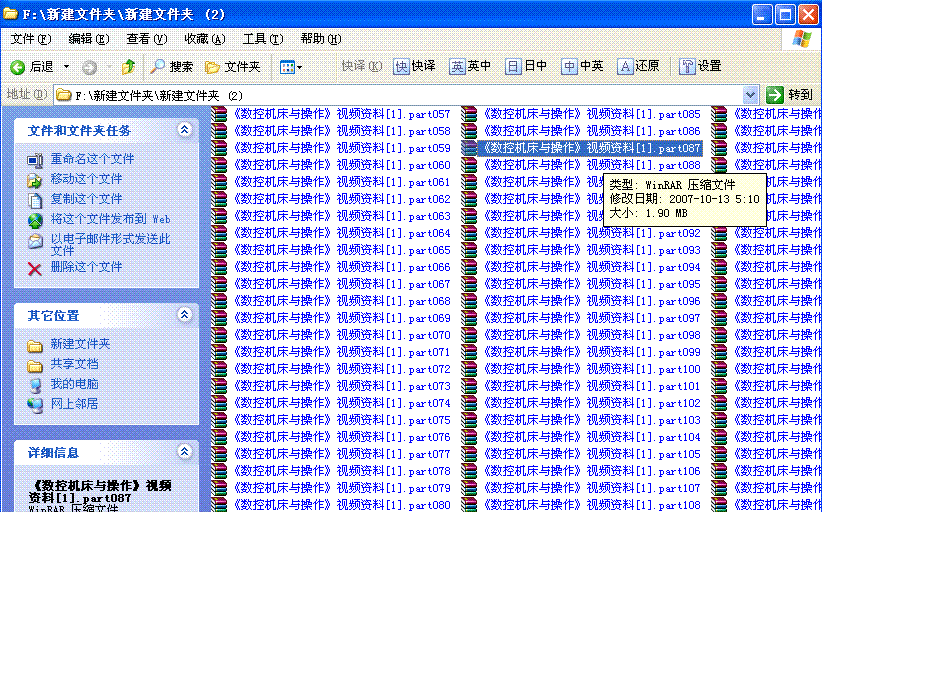Open the 工具 menu

[x=262, y=38]
